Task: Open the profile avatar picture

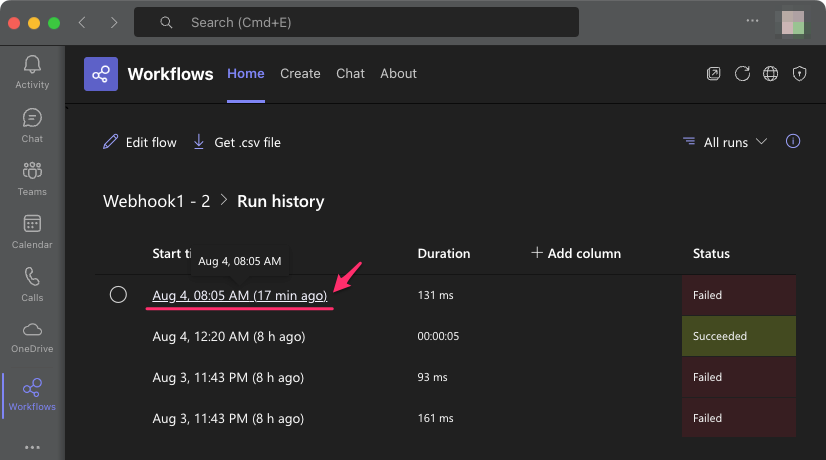Action: pyautogui.click(x=792, y=23)
